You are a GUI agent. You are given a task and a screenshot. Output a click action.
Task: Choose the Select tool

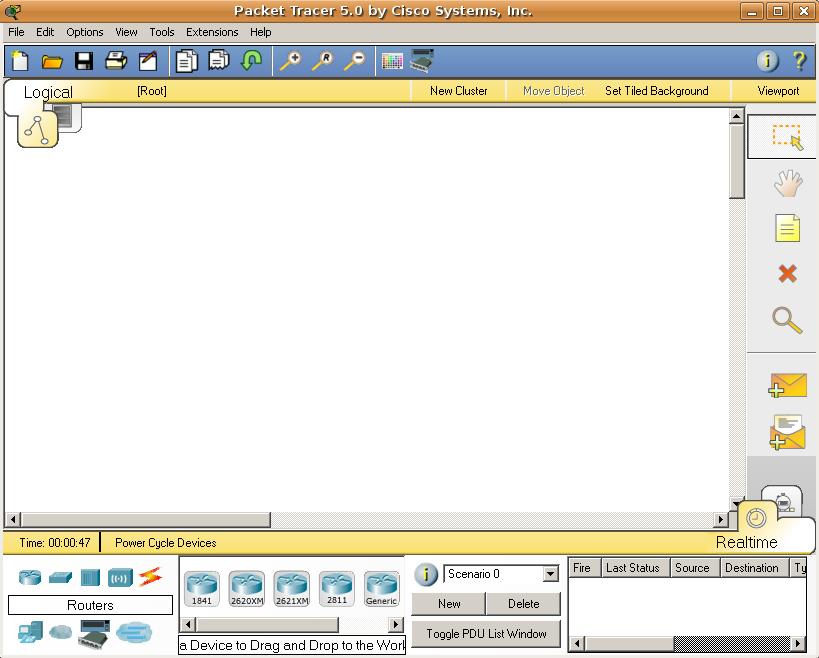pos(787,137)
